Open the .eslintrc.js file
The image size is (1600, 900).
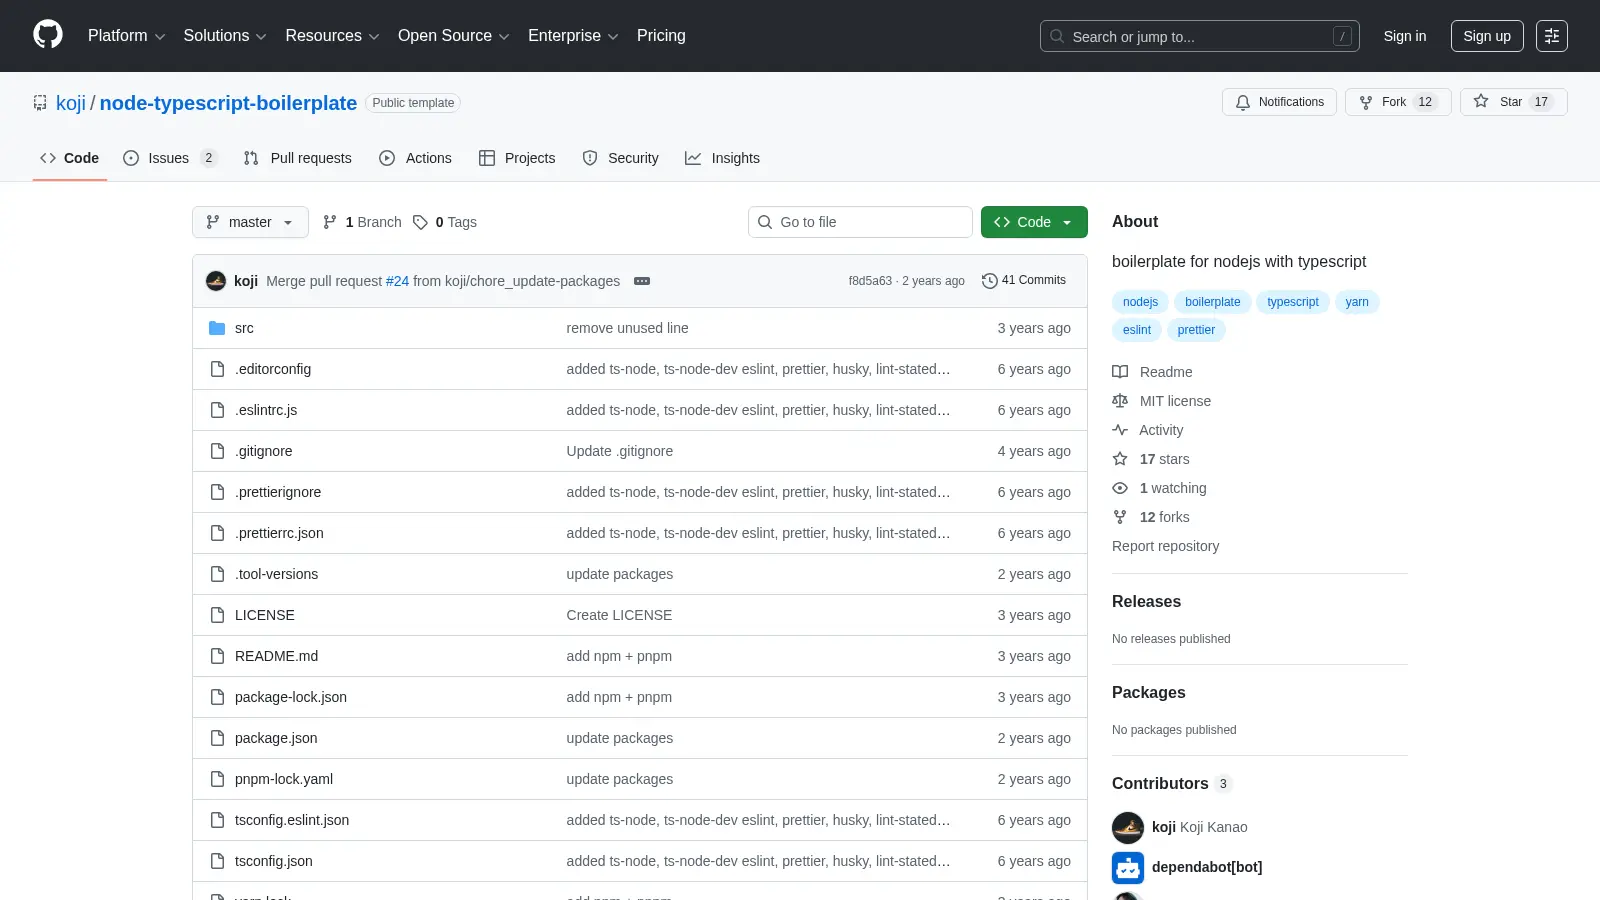(x=266, y=410)
